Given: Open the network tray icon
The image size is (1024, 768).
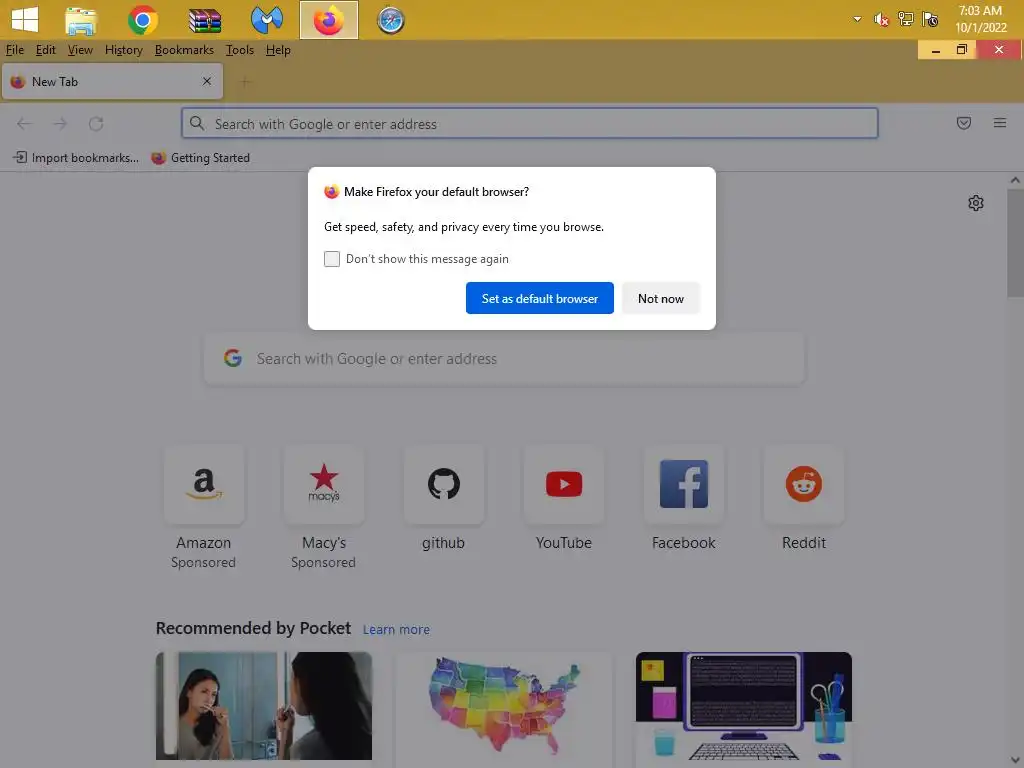Looking at the screenshot, I should pos(905,19).
